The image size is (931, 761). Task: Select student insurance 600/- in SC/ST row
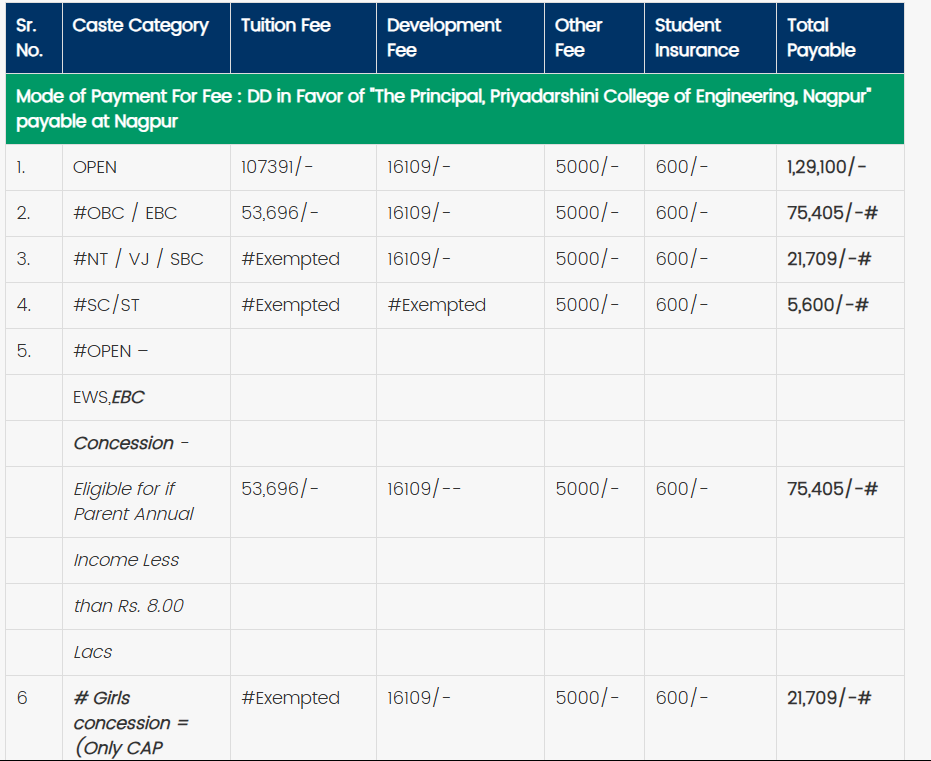tap(682, 305)
